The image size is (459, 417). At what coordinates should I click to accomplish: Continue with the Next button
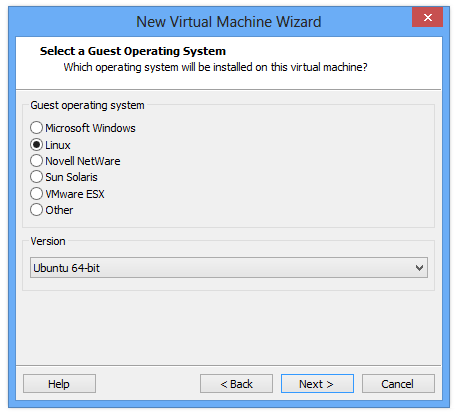point(317,384)
